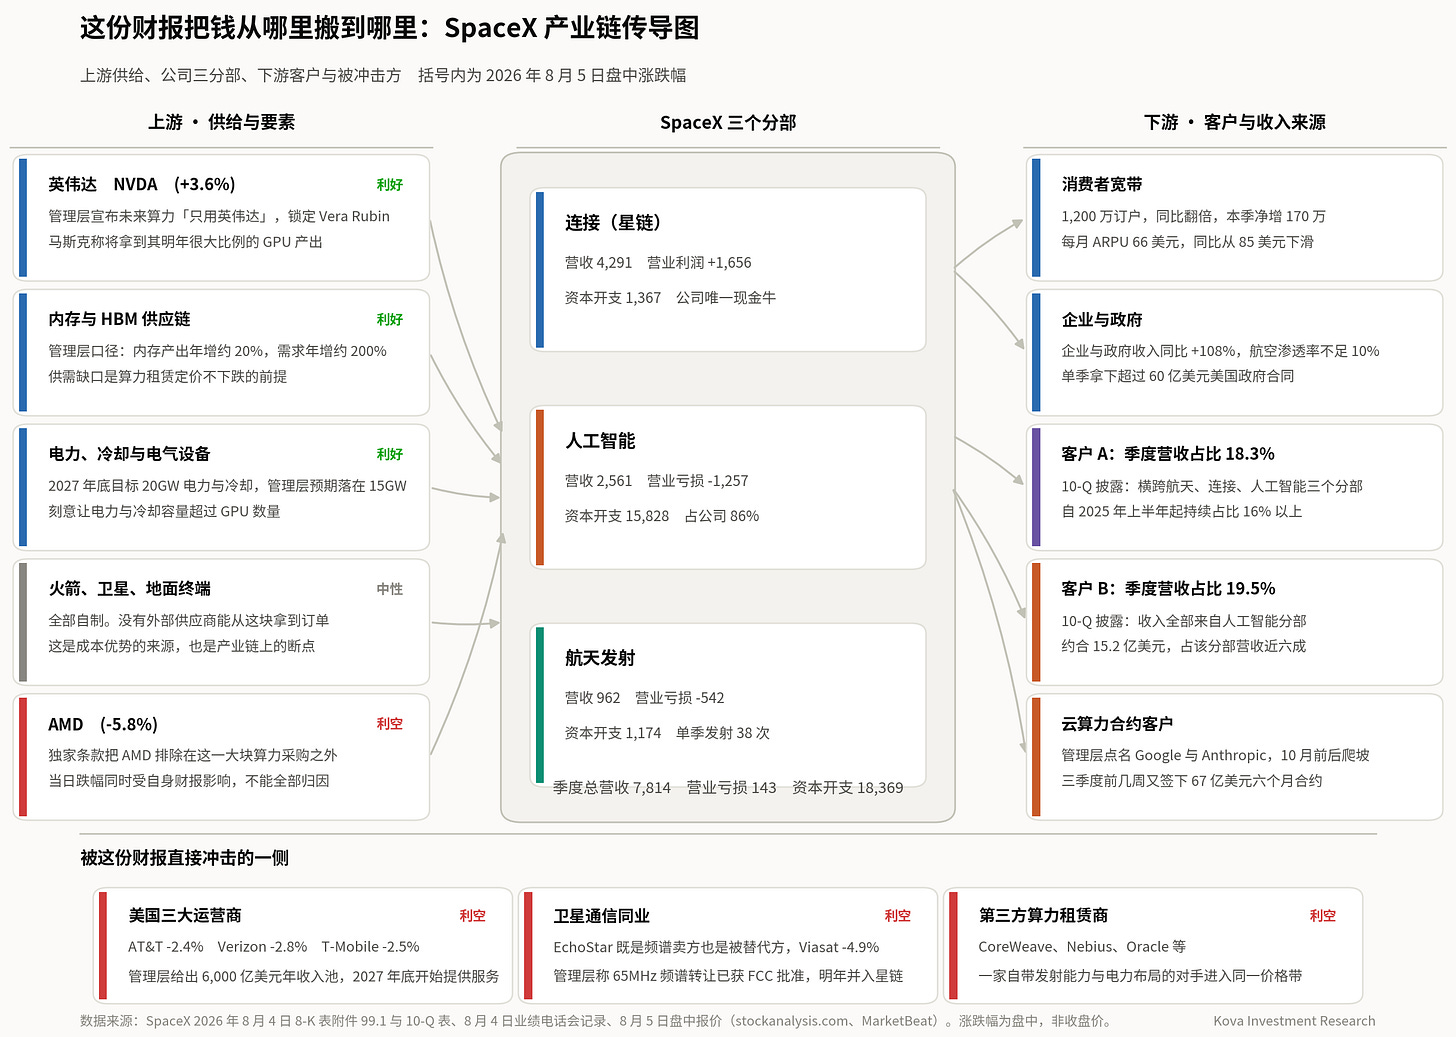The image size is (1456, 1037).
Task: Click 利空 tag on 美国三大运营商 card
Action: point(473,915)
